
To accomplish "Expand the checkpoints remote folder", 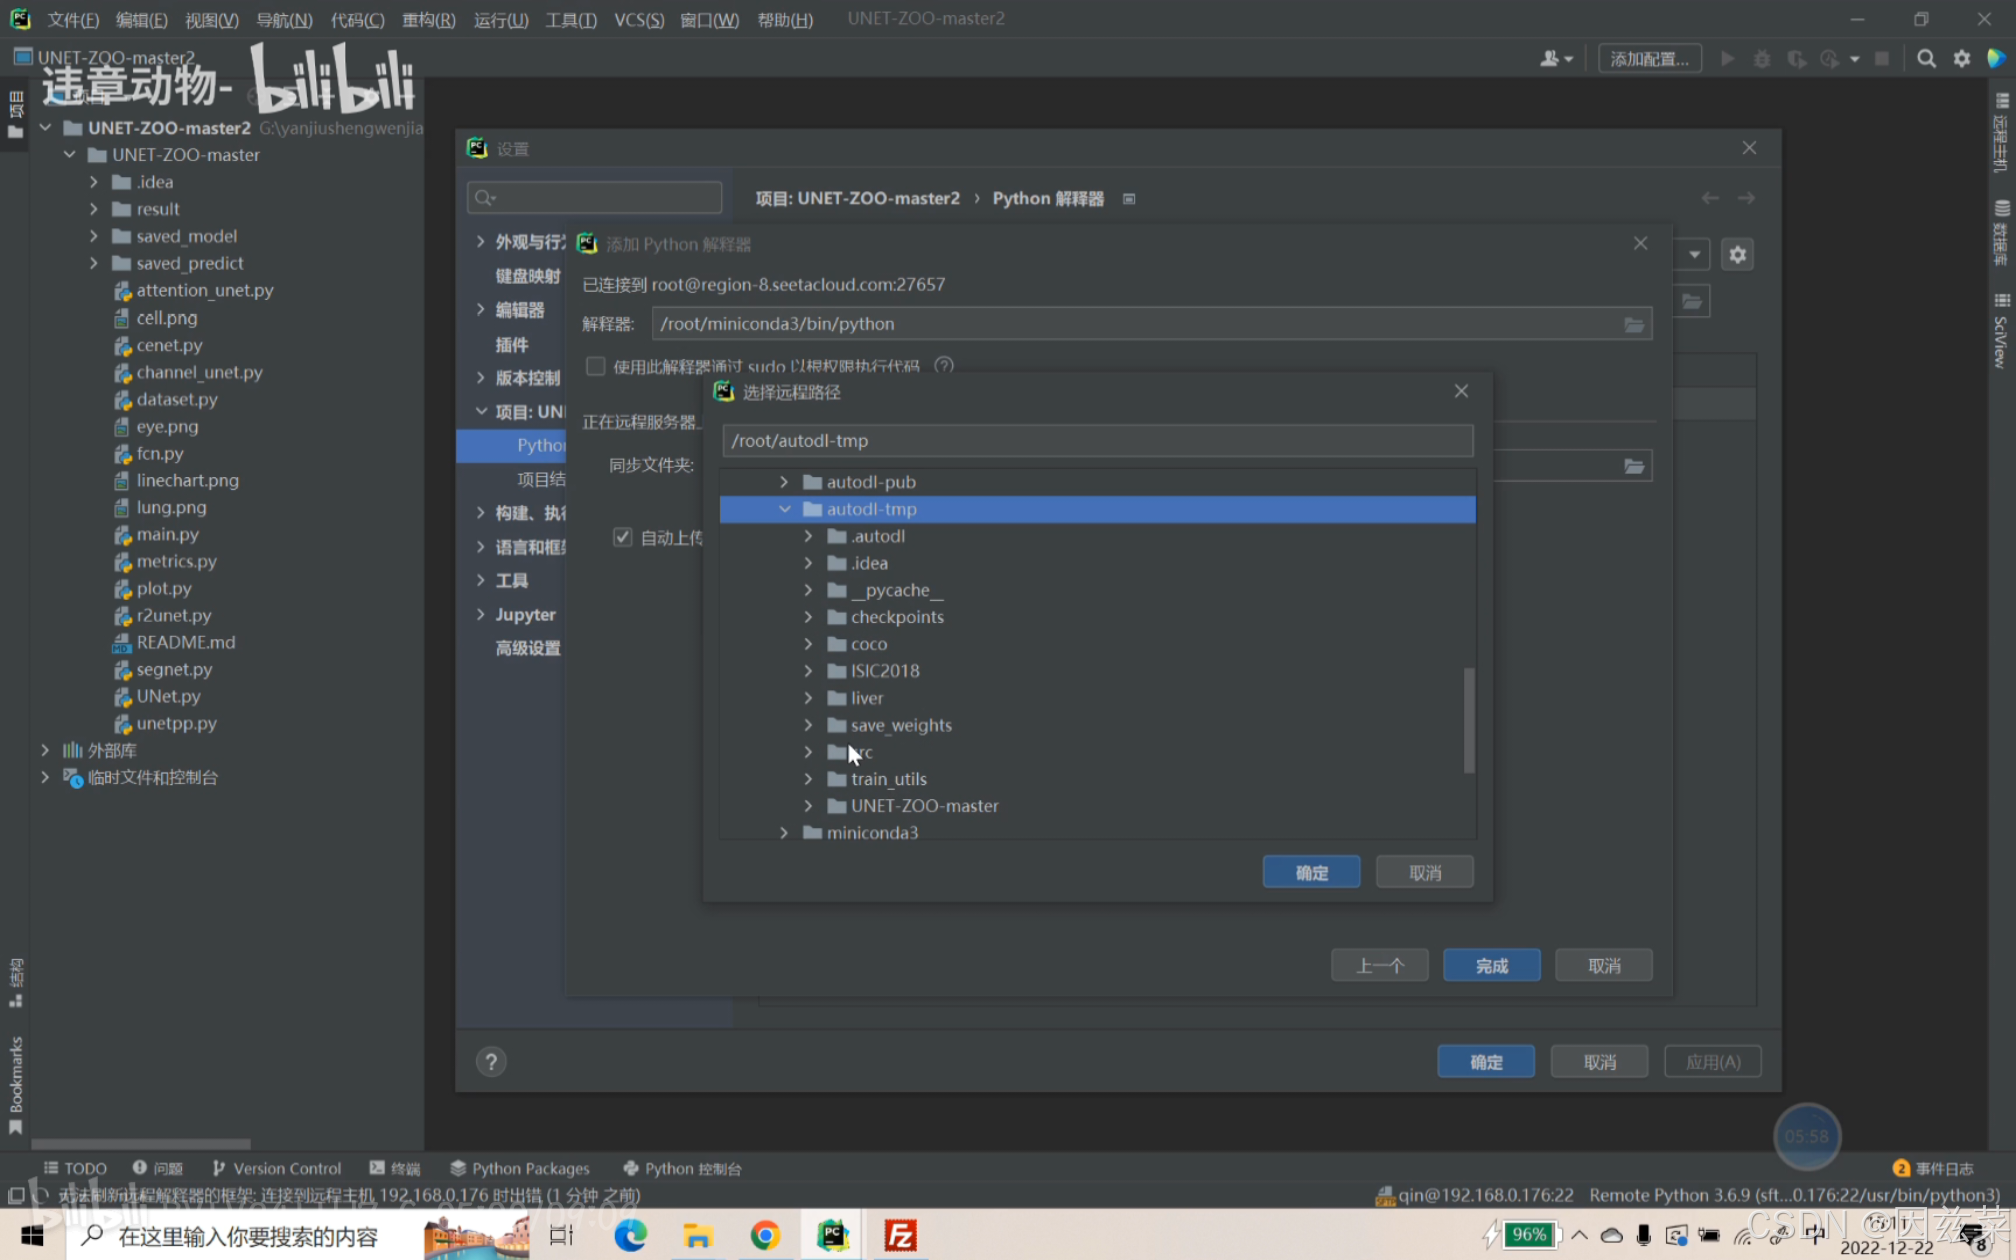I will tap(809, 617).
